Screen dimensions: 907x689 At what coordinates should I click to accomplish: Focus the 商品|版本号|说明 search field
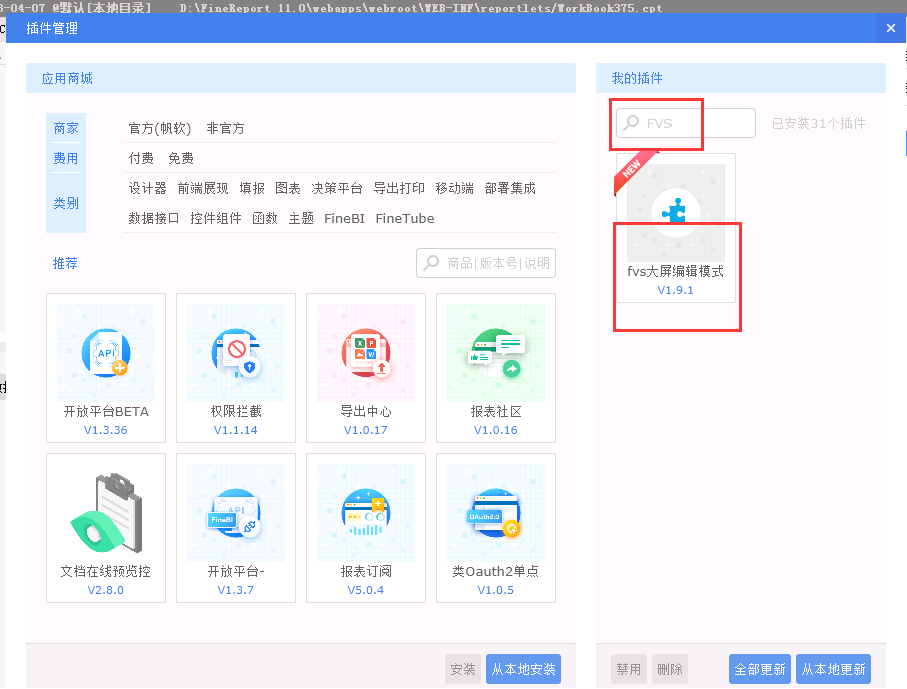[486, 263]
